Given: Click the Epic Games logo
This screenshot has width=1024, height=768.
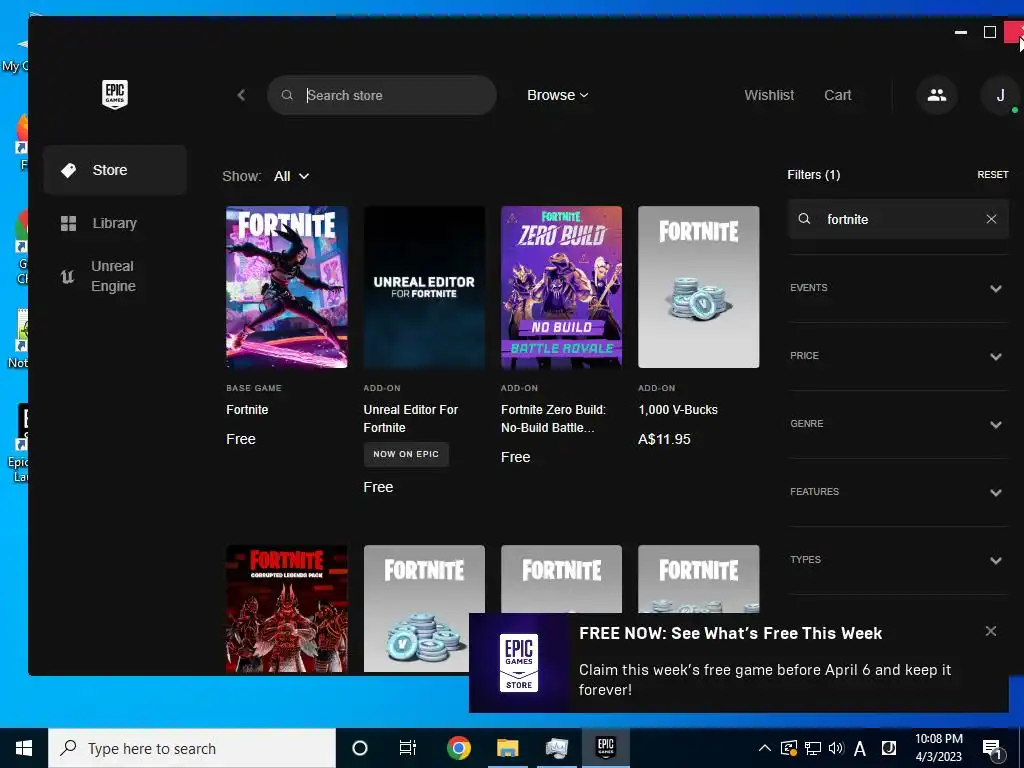Looking at the screenshot, I should (x=115, y=95).
